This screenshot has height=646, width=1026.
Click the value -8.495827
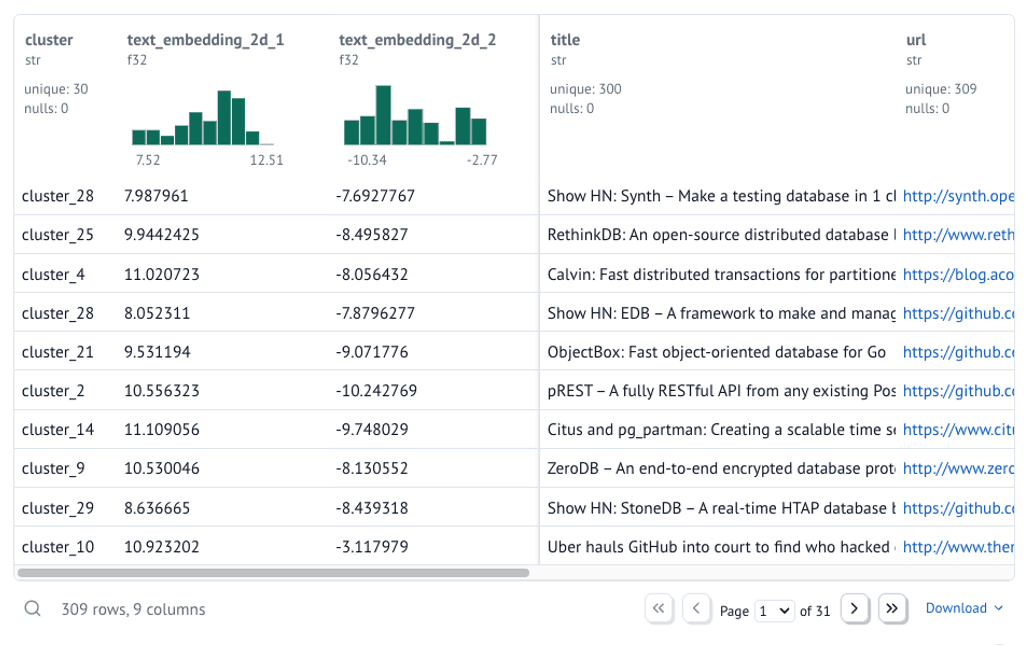(x=372, y=235)
